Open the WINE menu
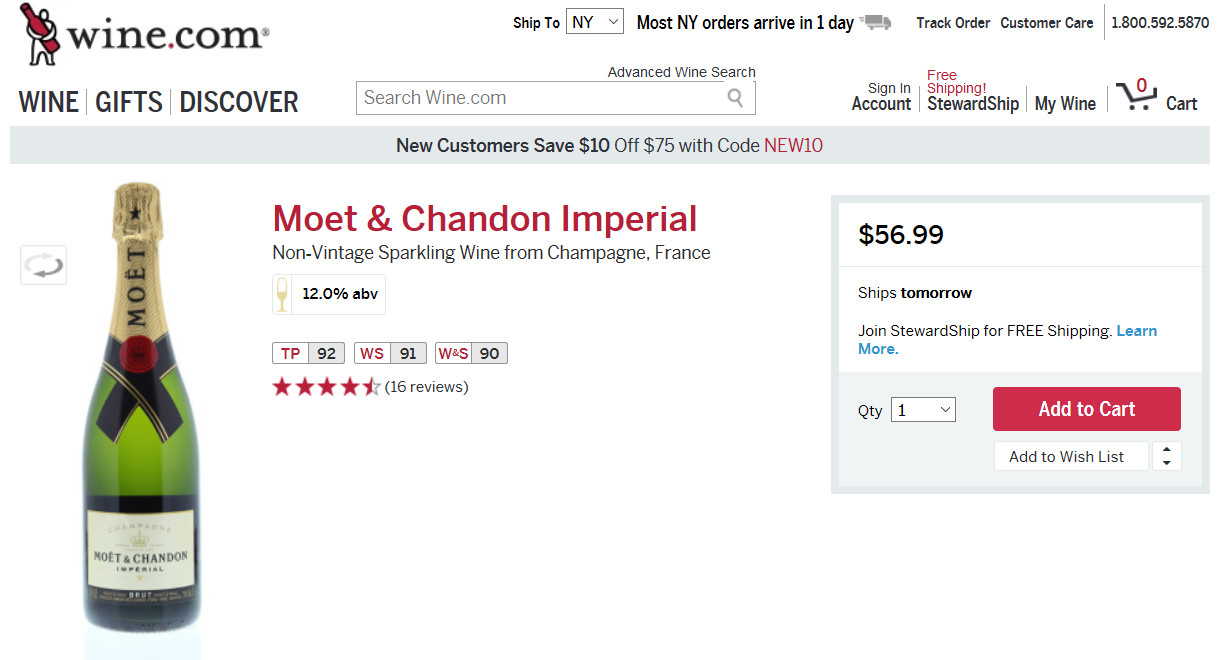 click(48, 102)
